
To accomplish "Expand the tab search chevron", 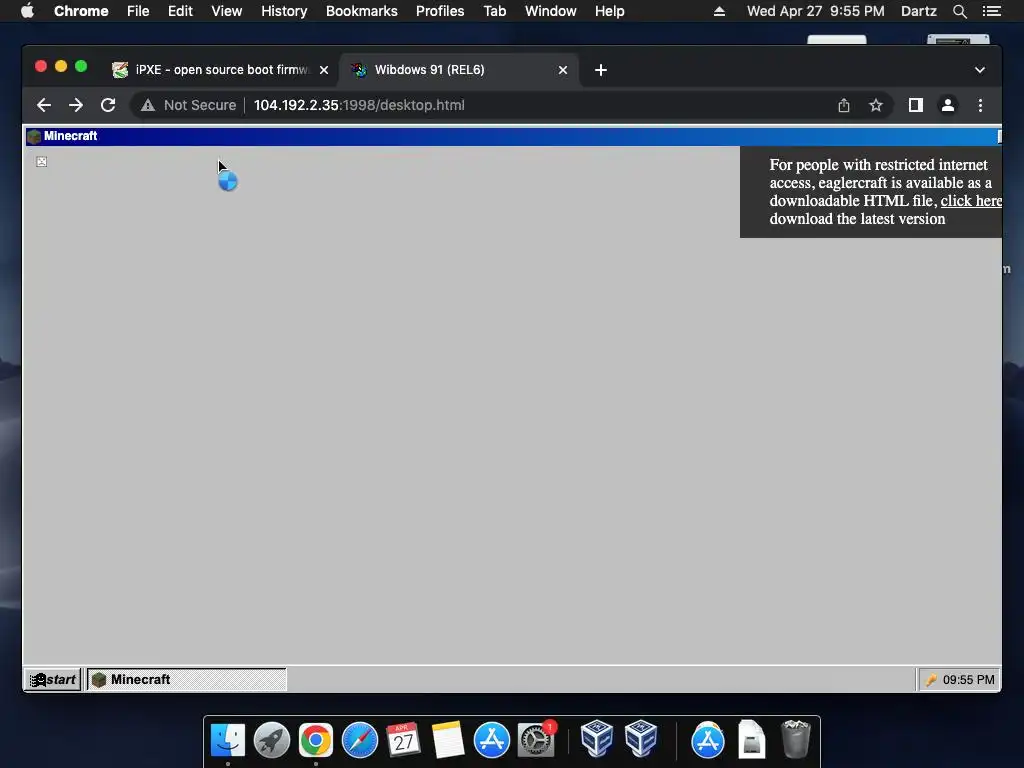I will (980, 70).
